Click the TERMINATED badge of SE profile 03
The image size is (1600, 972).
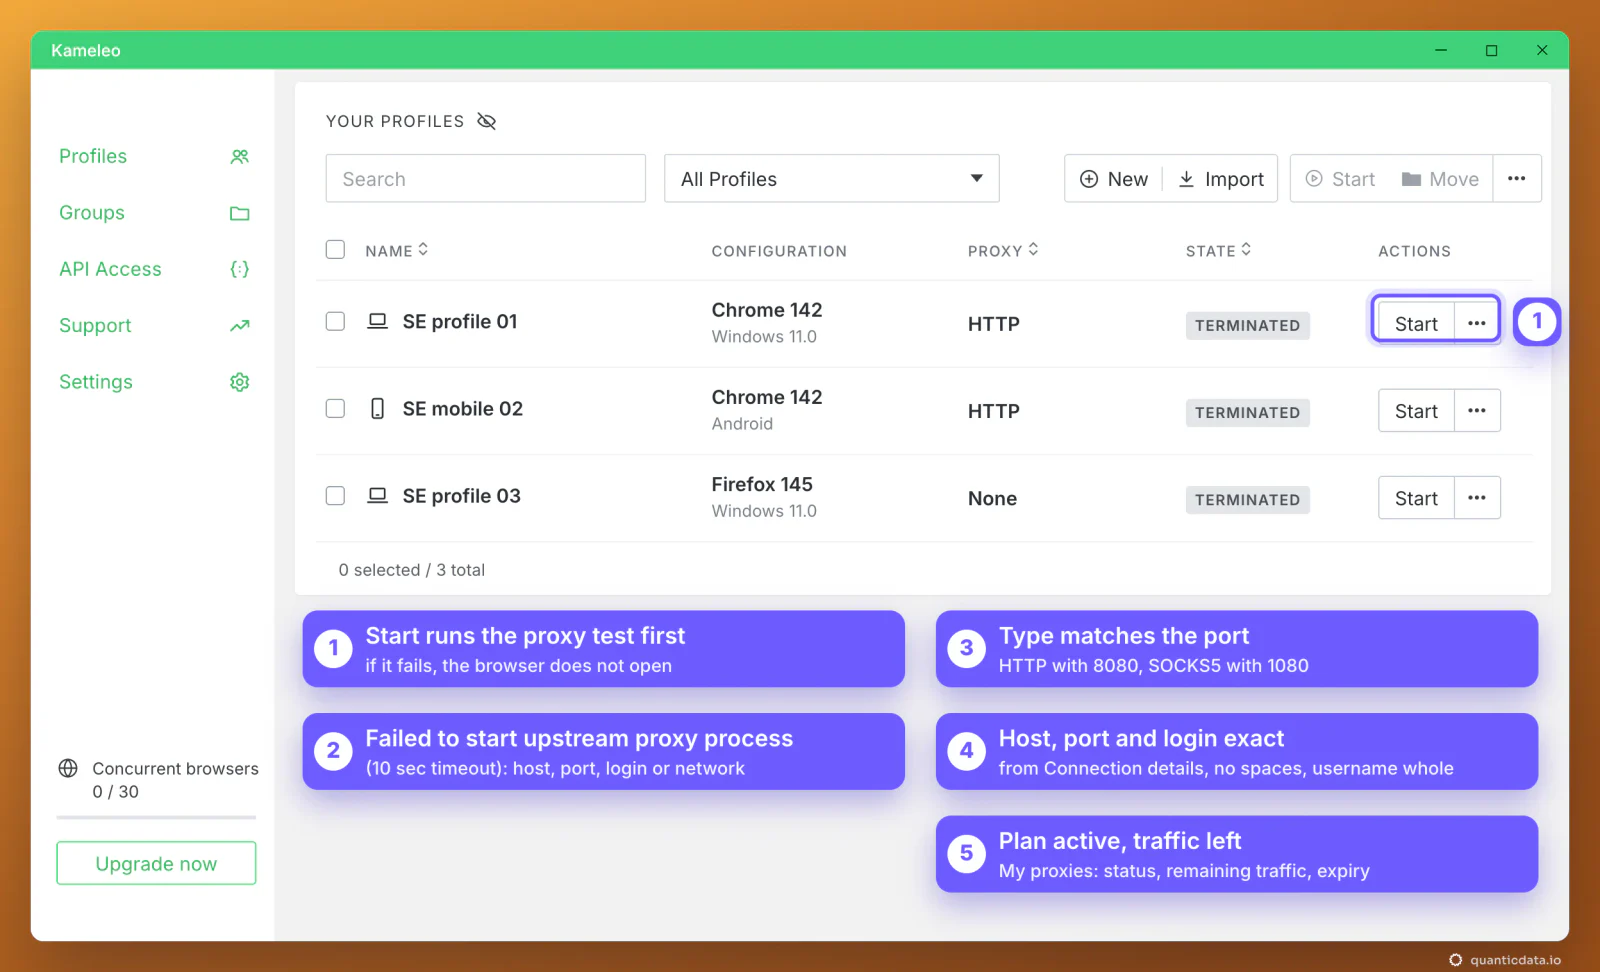point(1247,499)
